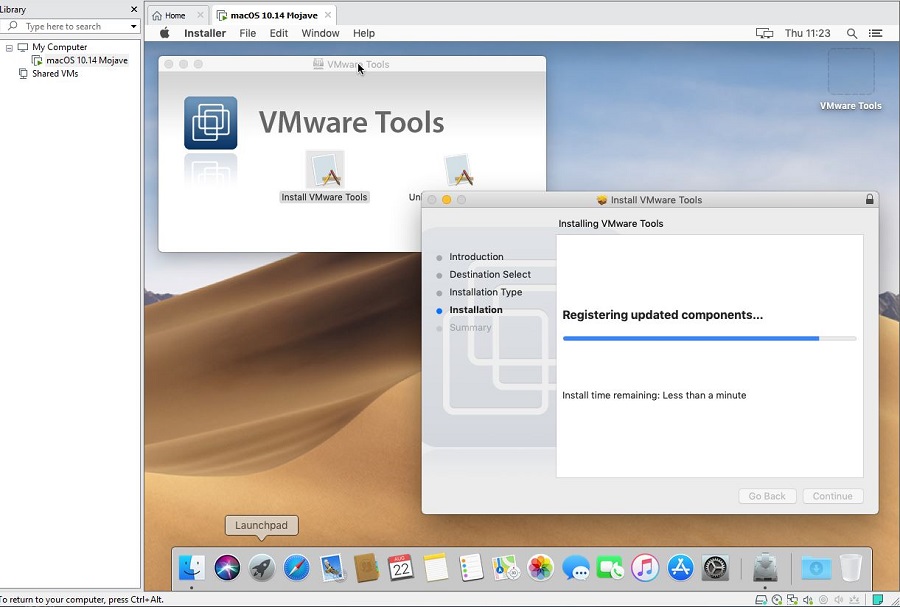Click 'Install time remaining: Less than a minute'

(654, 395)
